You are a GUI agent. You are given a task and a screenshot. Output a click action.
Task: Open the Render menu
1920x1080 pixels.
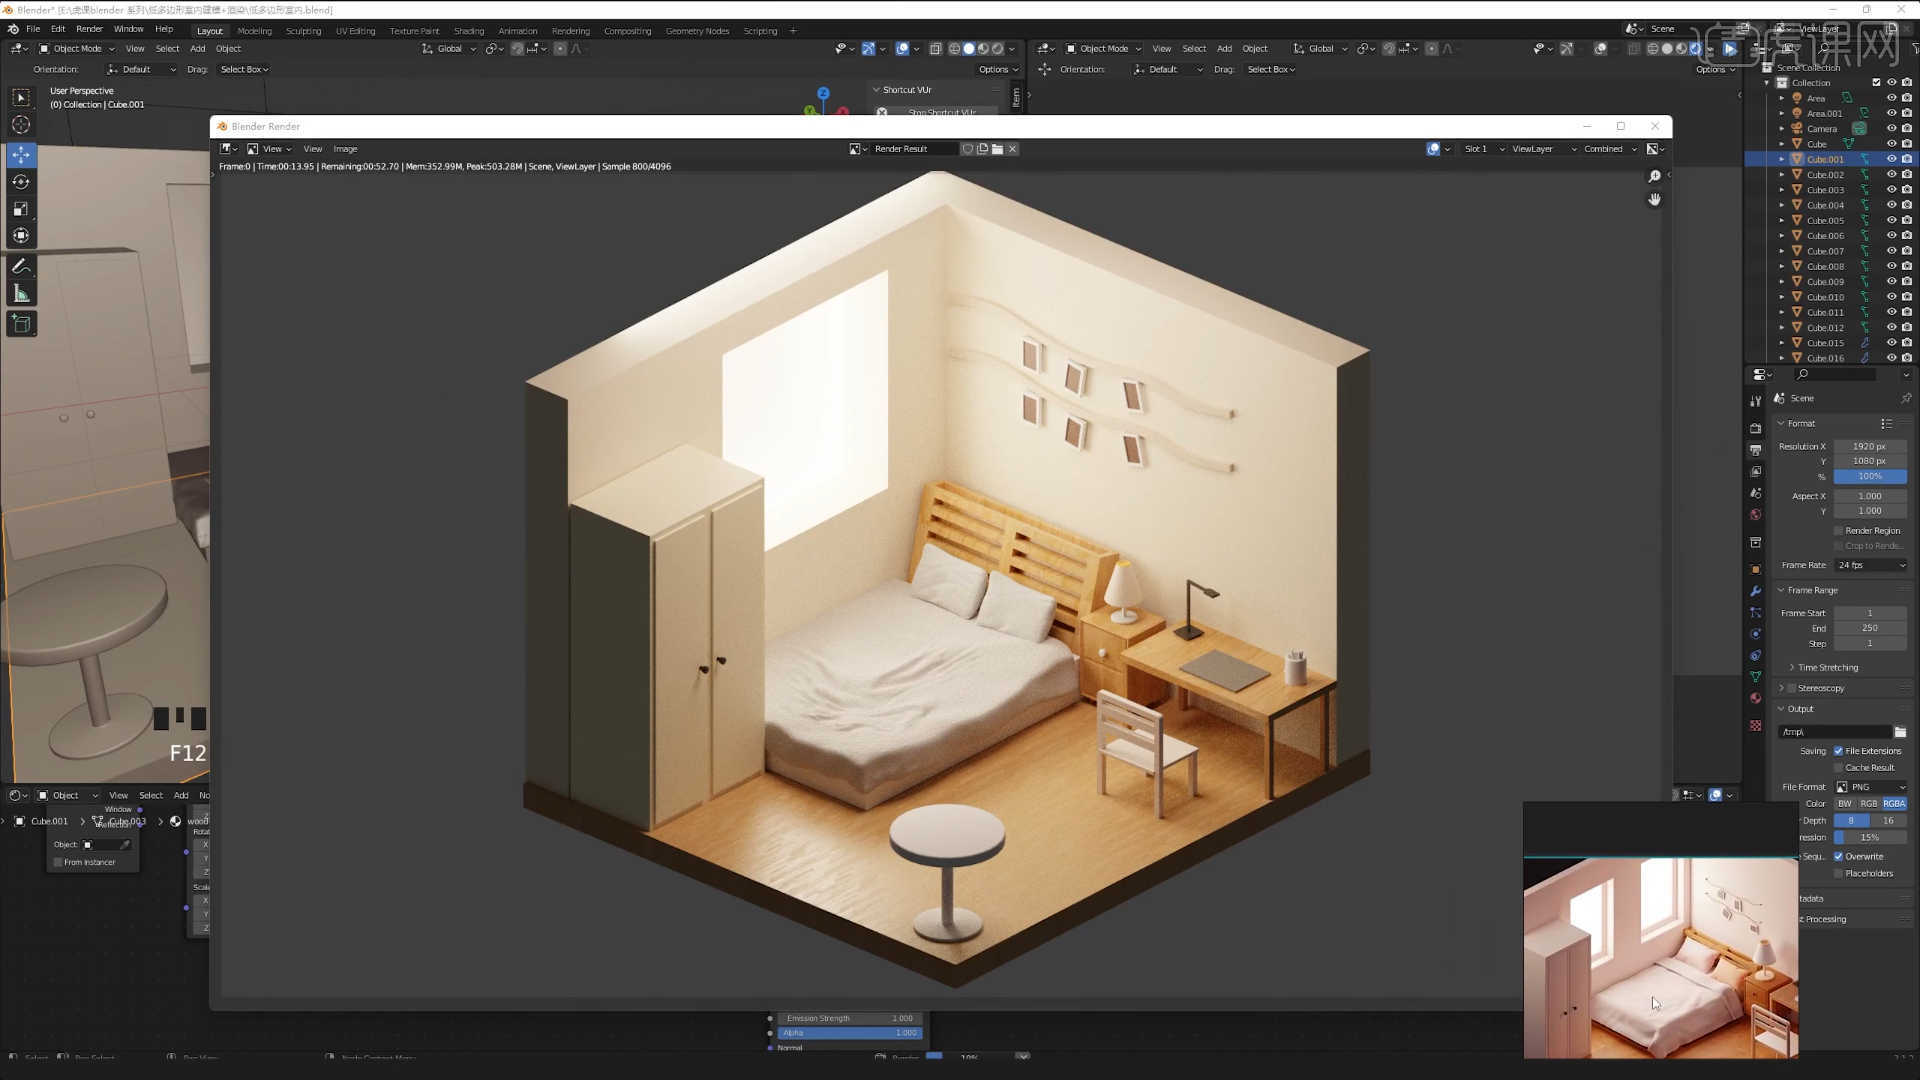point(89,29)
